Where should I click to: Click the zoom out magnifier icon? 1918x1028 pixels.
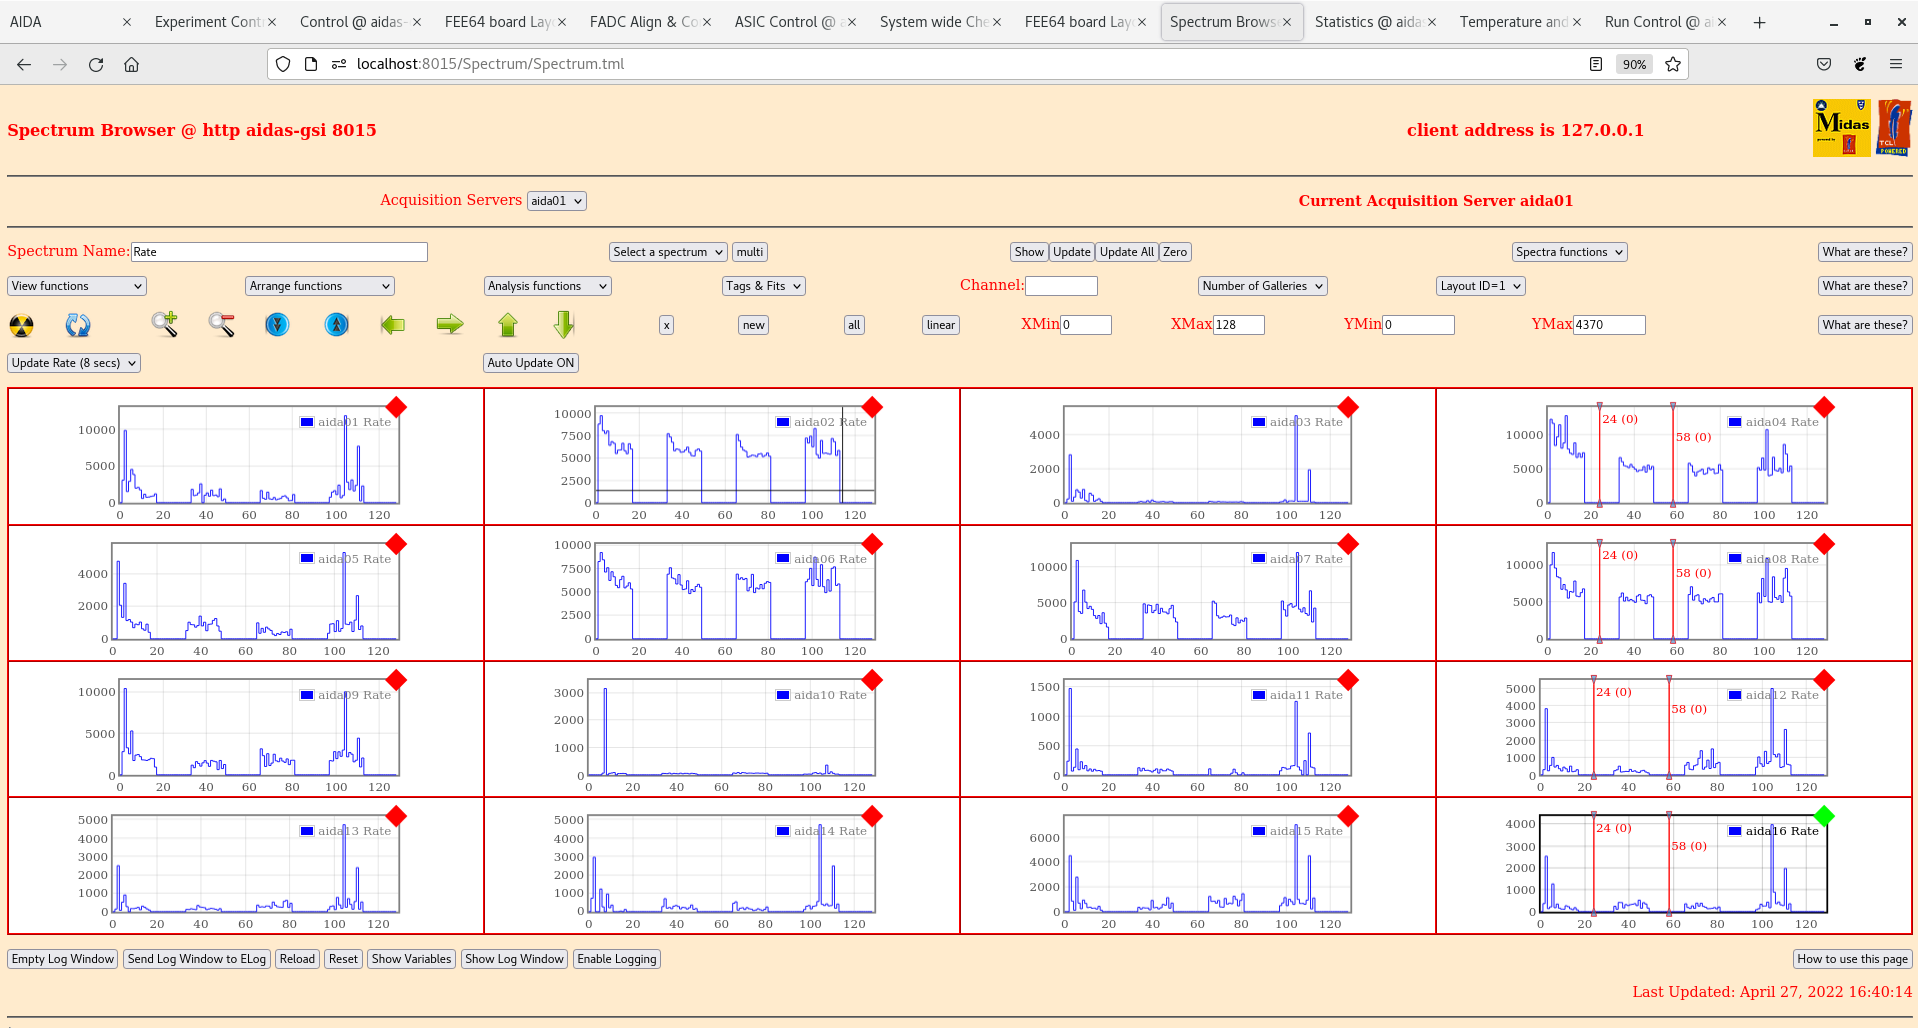[222, 324]
